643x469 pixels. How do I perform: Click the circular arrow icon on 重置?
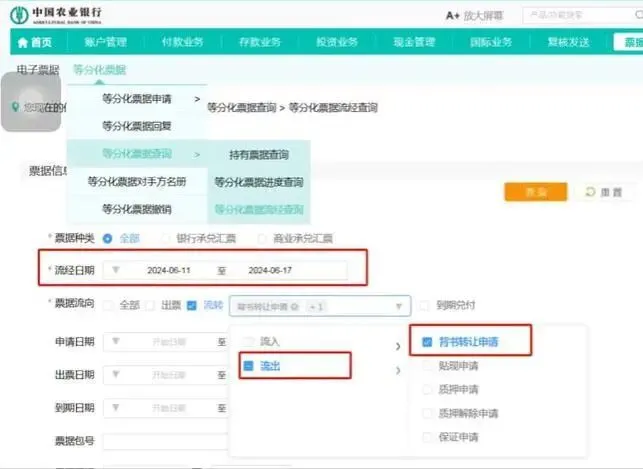pos(590,191)
